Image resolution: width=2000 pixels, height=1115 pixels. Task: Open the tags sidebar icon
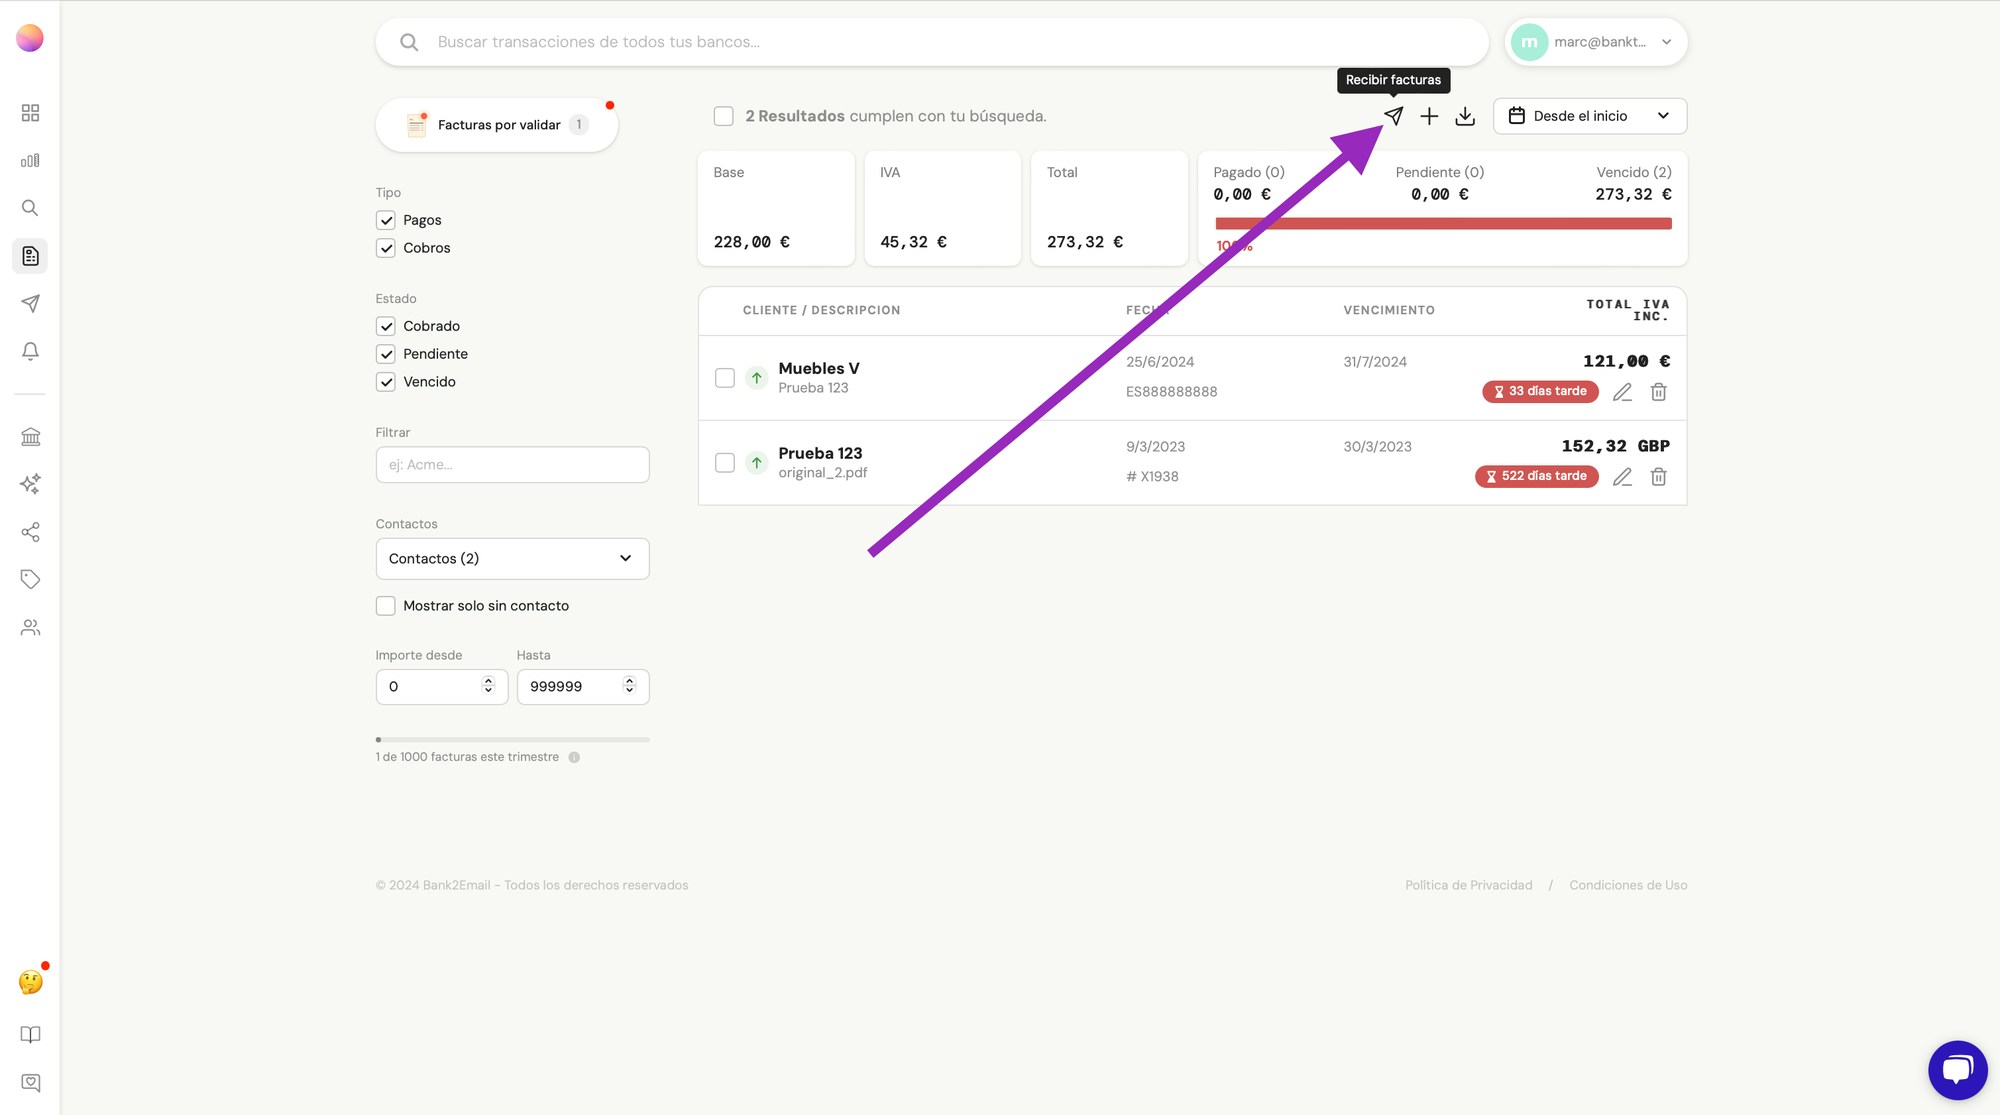tap(30, 579)
